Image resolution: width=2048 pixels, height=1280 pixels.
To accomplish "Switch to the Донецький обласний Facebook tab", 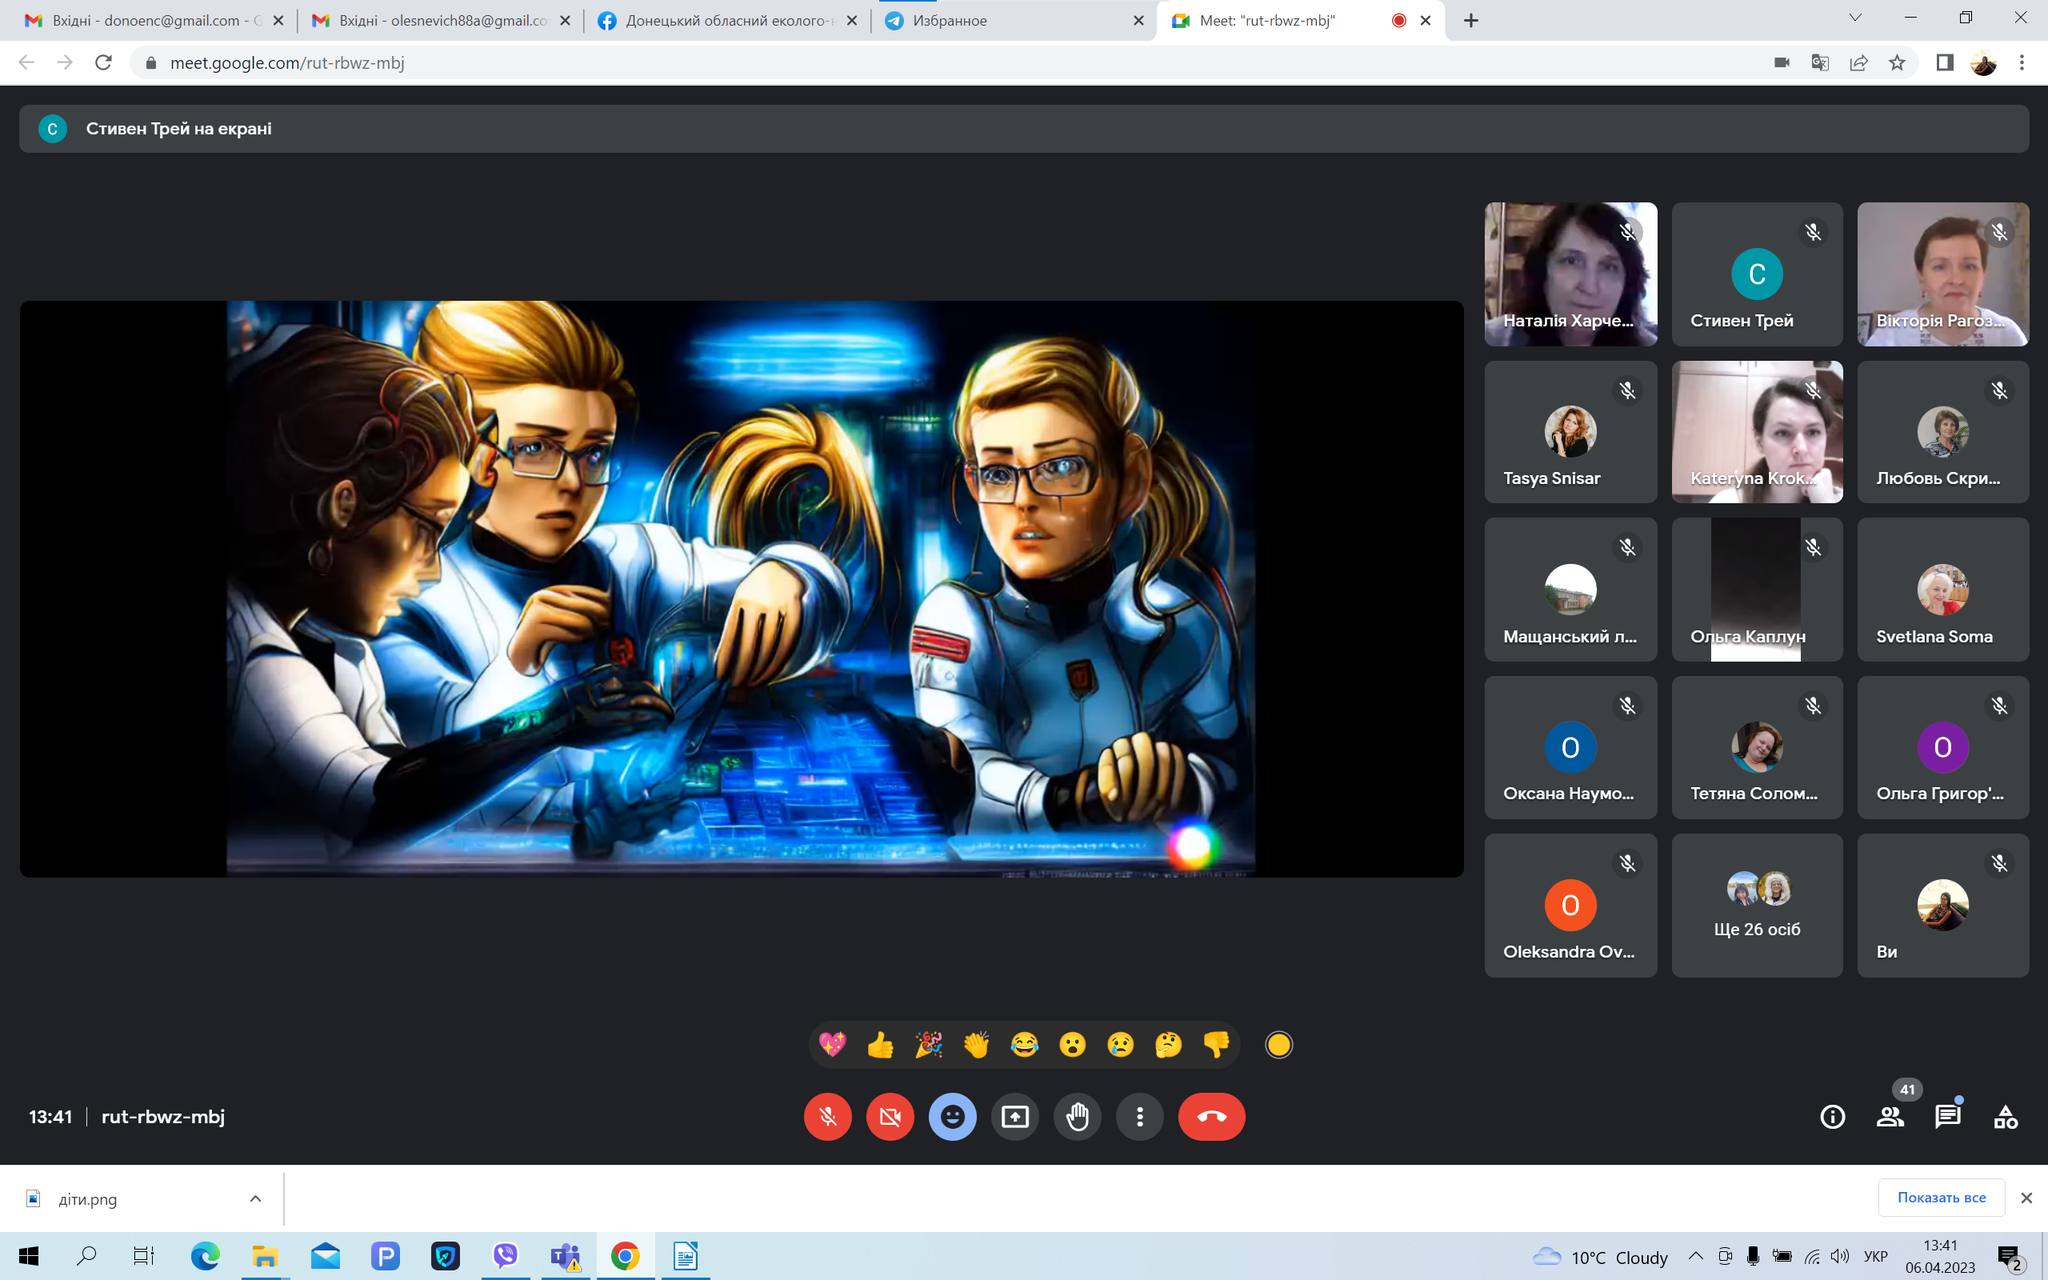I will coord(725,20).
